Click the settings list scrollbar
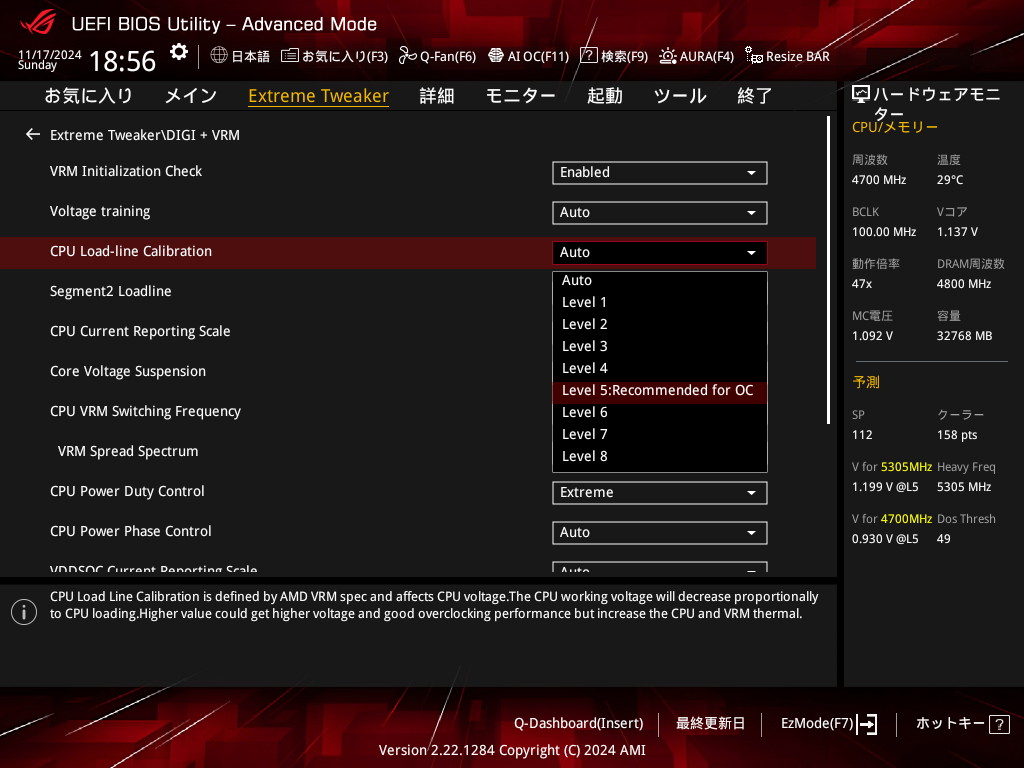 [x=828, y=270]
